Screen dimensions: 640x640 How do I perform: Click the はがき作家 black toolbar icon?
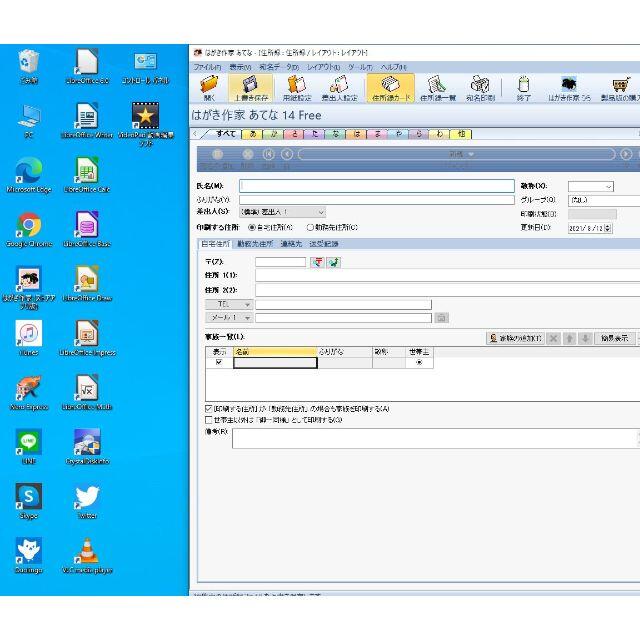tap(569, 87)
